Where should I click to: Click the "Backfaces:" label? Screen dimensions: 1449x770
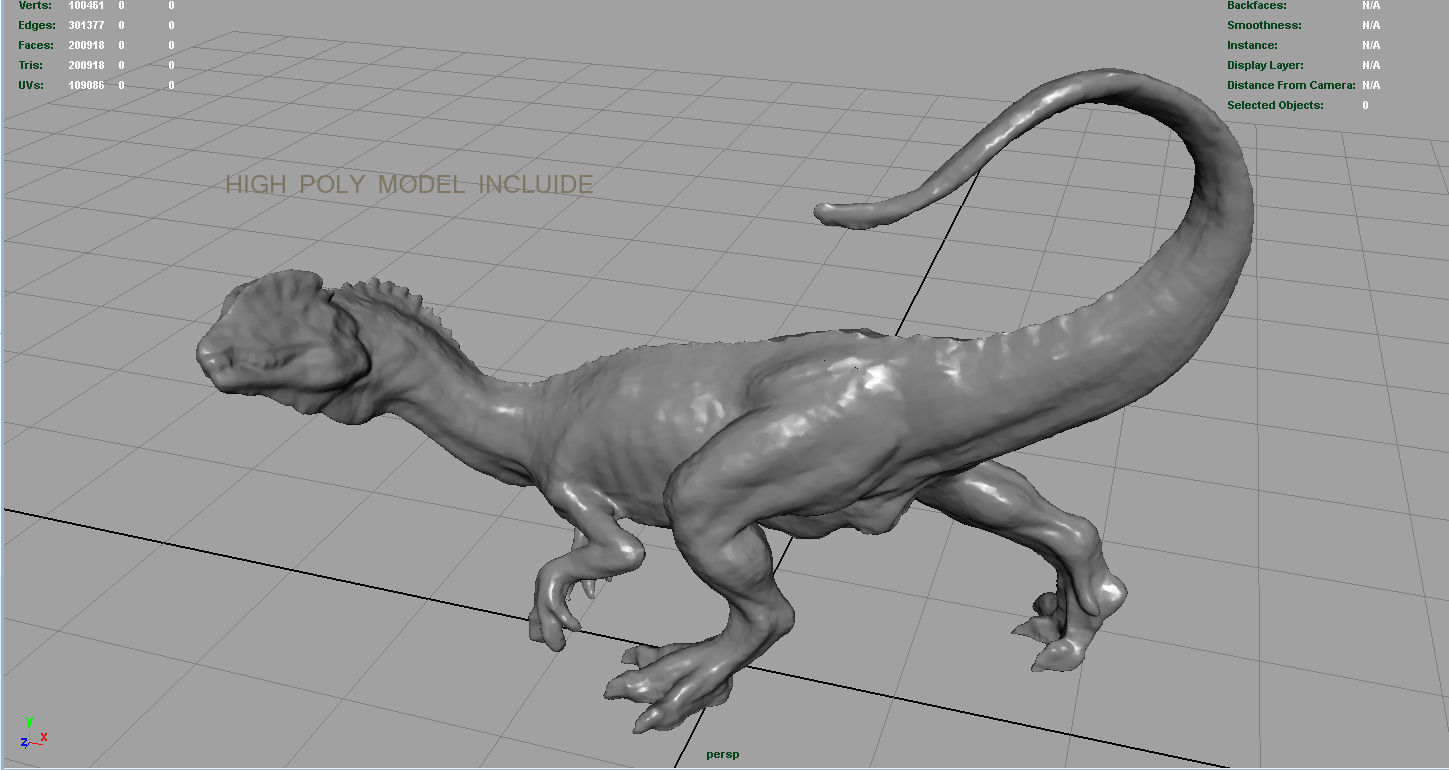coord(1257,5)
